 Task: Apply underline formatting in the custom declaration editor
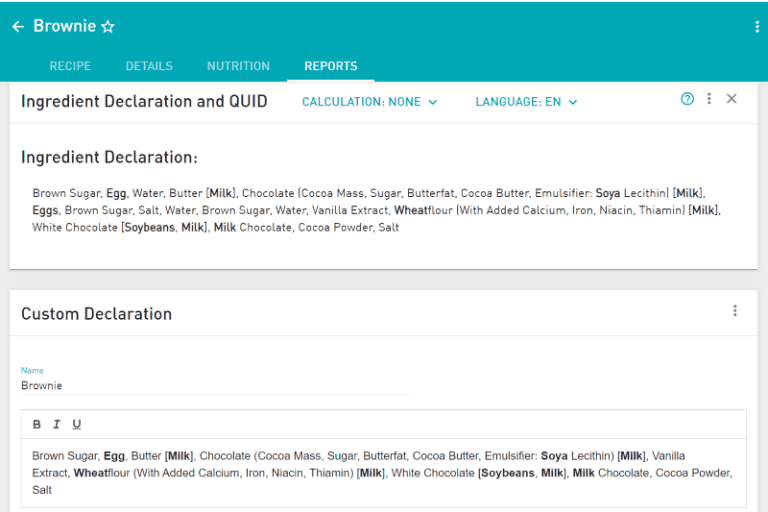pos(77,424)
